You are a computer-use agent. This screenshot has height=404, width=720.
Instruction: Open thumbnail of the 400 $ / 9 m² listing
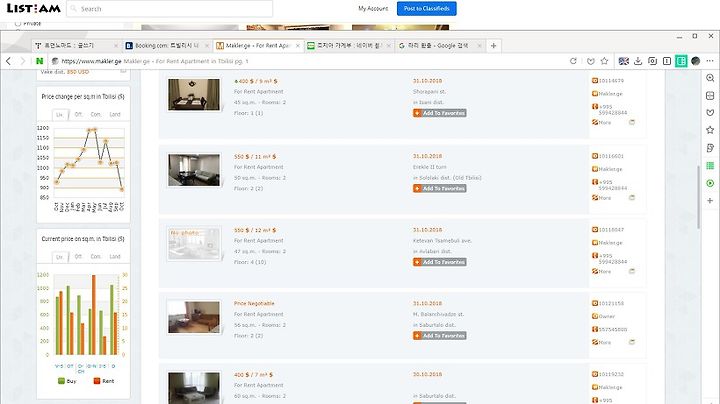pos(194,95)
